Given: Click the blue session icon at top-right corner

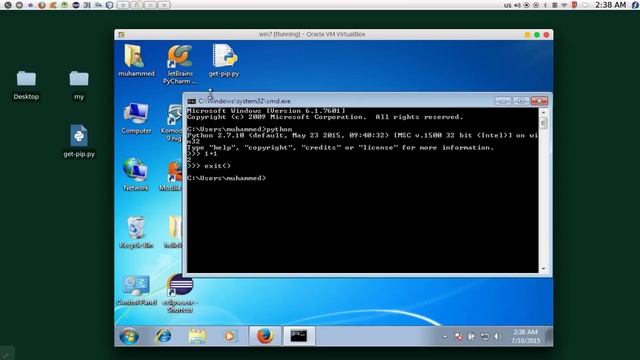Looking at the screenshot, I should pyautogui.click(x=635, y=5).
